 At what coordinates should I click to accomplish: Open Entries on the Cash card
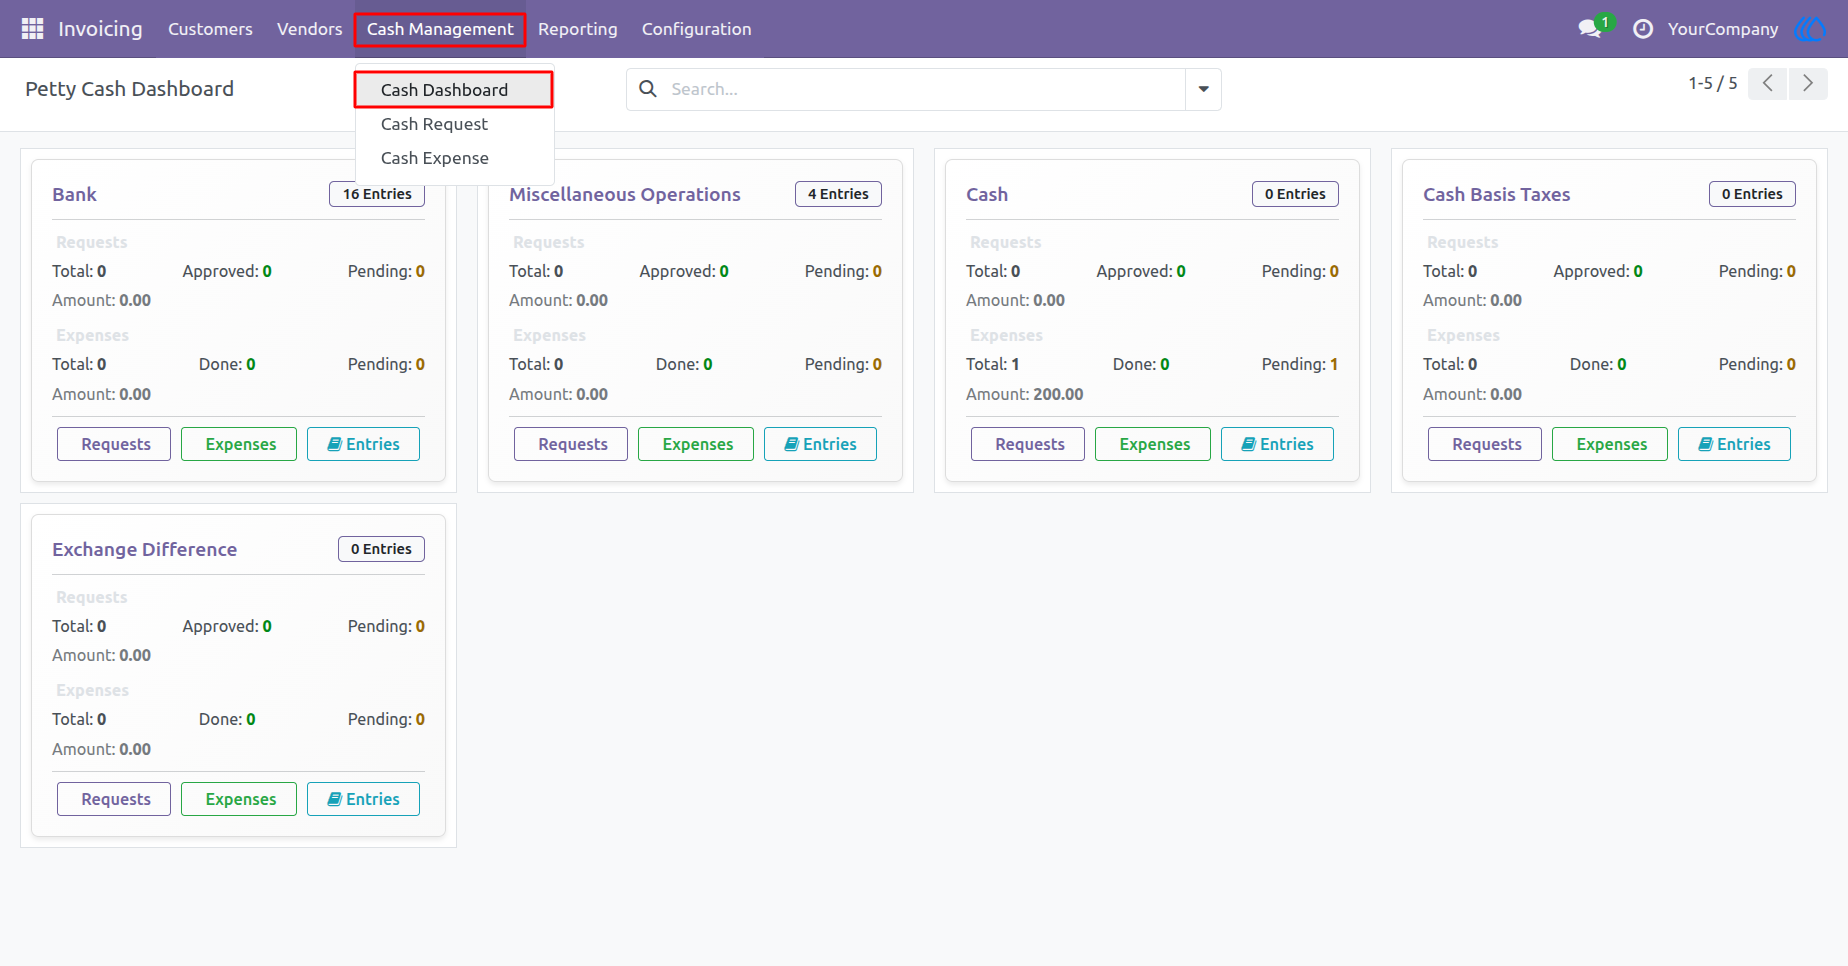[x=1277, y=444]
